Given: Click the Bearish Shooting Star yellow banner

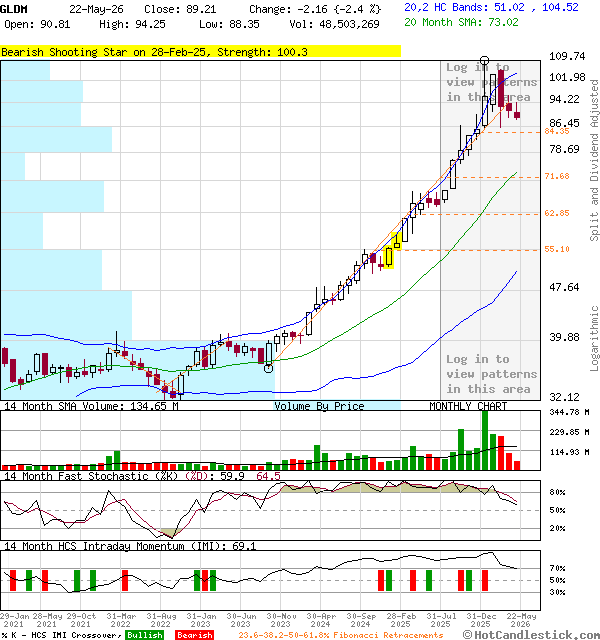Looking at the screenshot, I should coord(200,52).
